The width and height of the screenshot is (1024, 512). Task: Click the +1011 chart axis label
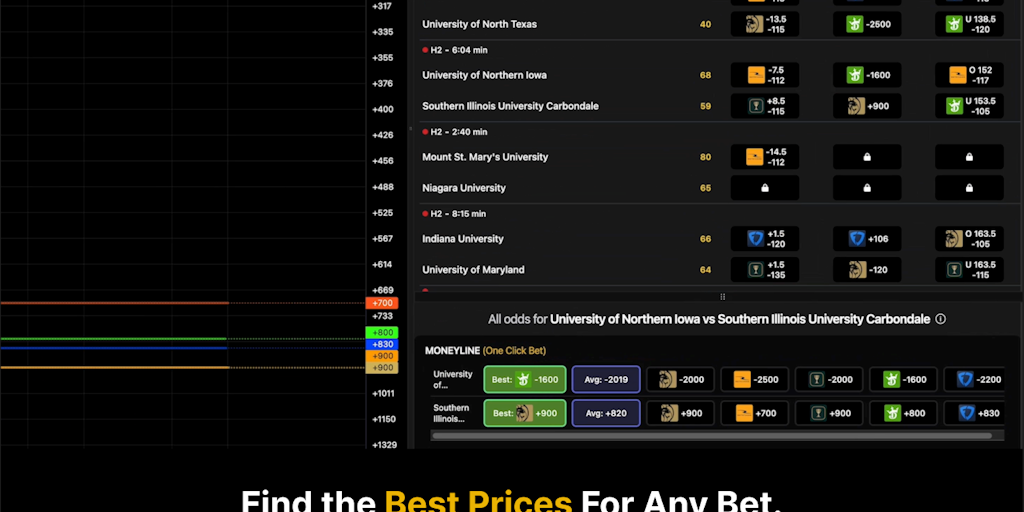[x=383, y=393]
